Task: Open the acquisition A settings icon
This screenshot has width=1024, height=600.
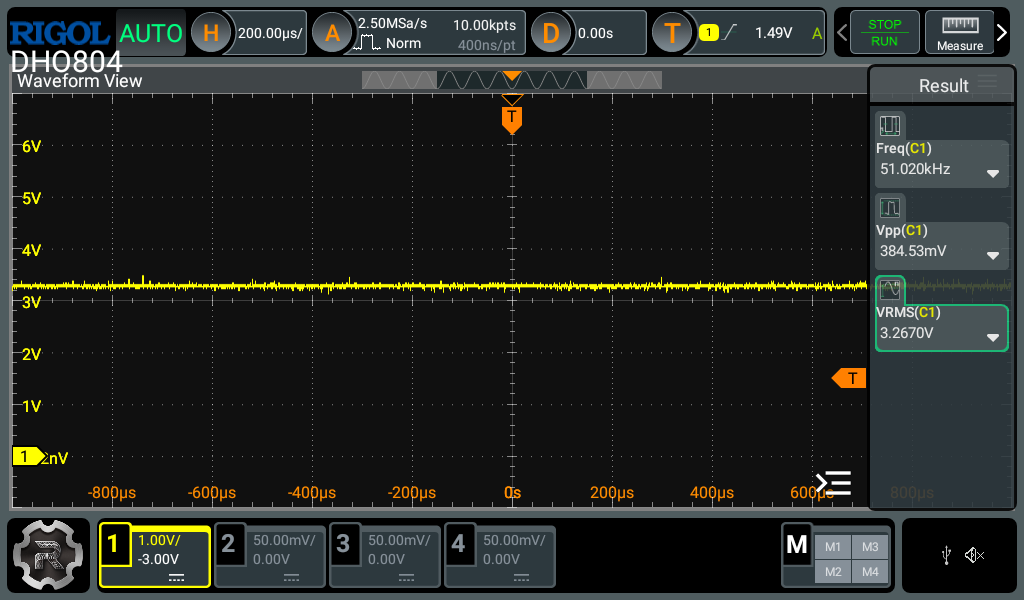Action: click(332, 33)
